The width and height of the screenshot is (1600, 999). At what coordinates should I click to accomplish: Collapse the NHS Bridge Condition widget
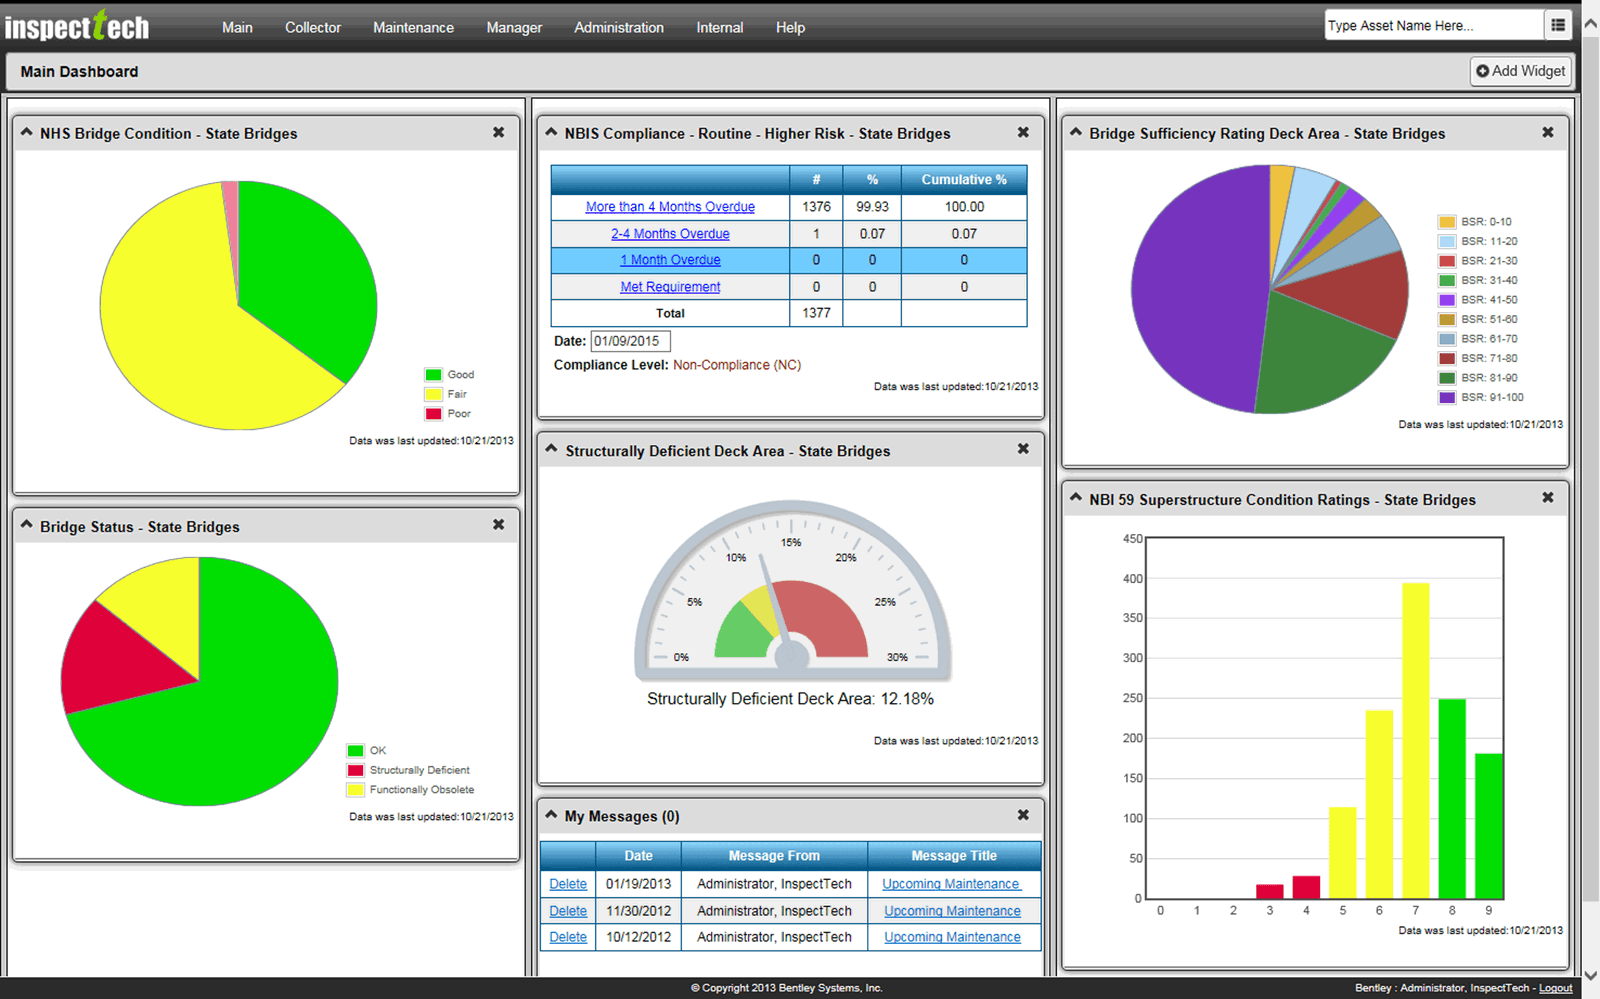[26, 131]
